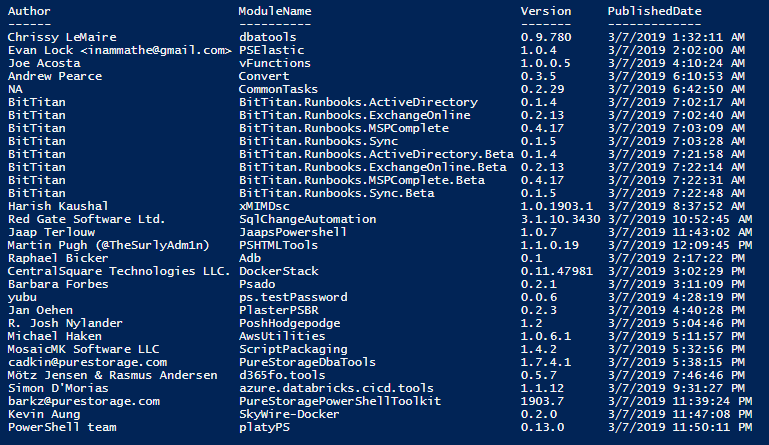This screenshot has height=445, width=769.
Task: Click BitTitan.Runbooks.ActiveDirectory.Beta module text
Action: [x=376, y=154]
